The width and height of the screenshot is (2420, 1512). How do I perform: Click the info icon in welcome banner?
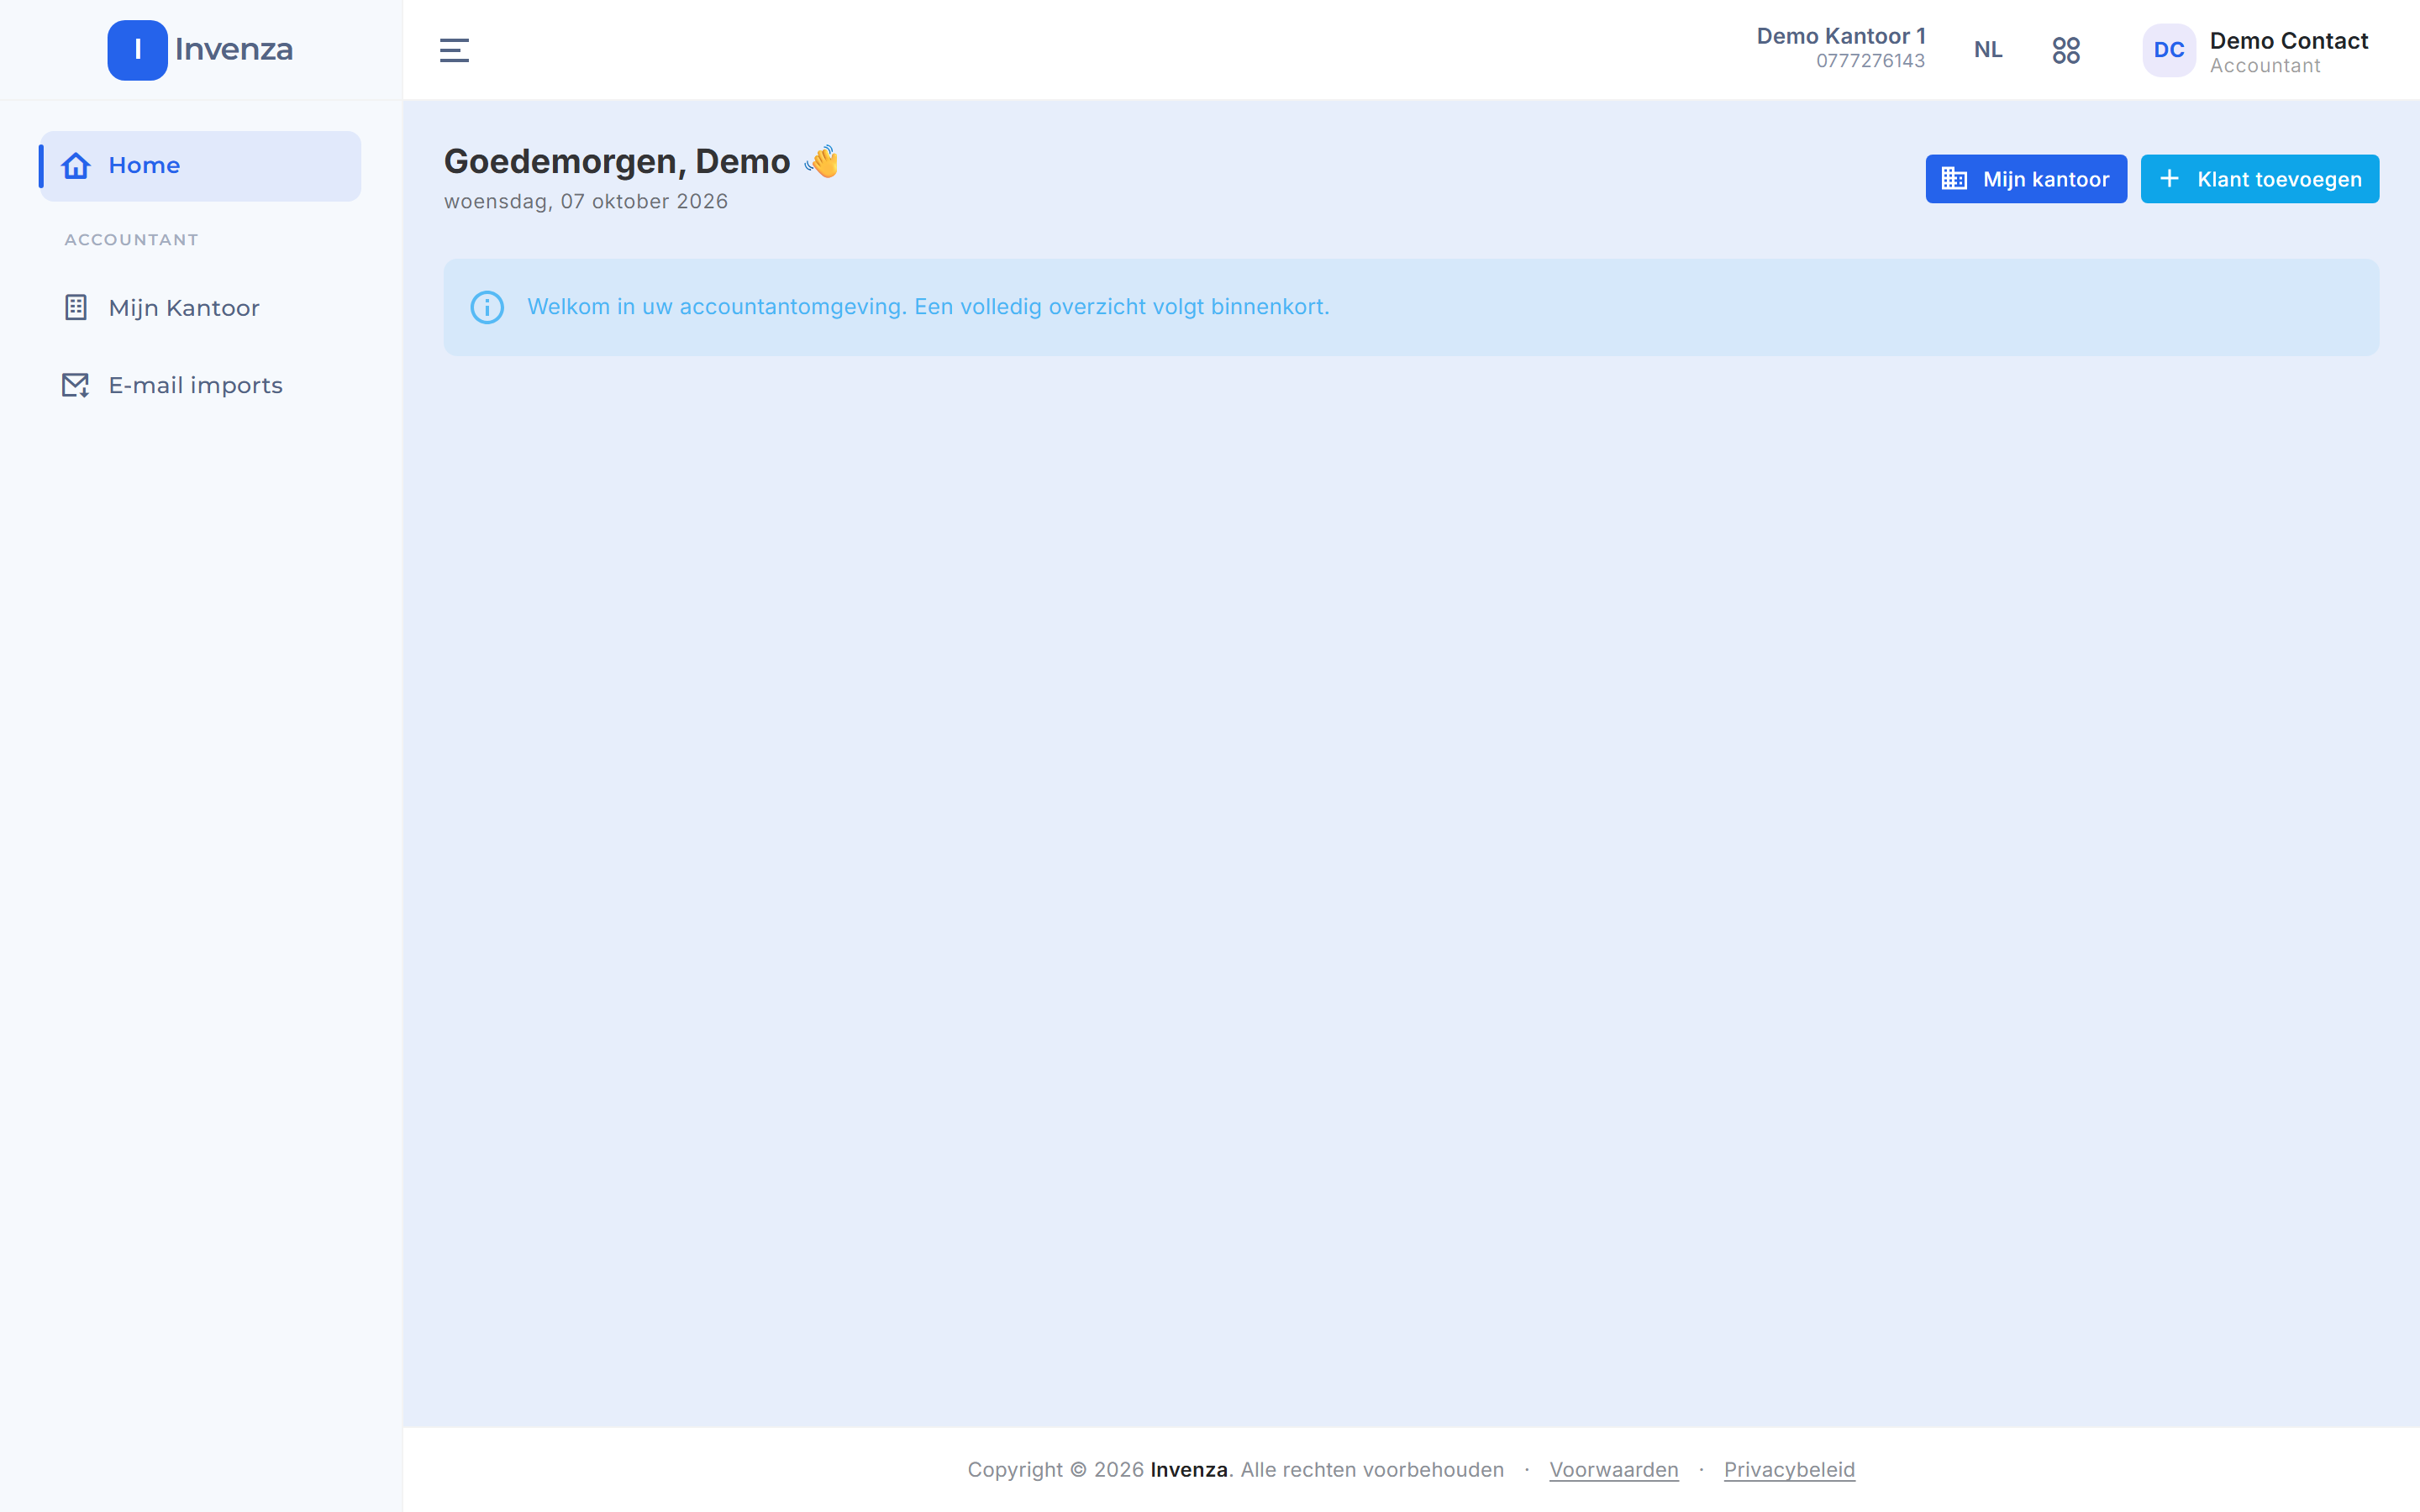pyautogui.click(x=487, y=307)
